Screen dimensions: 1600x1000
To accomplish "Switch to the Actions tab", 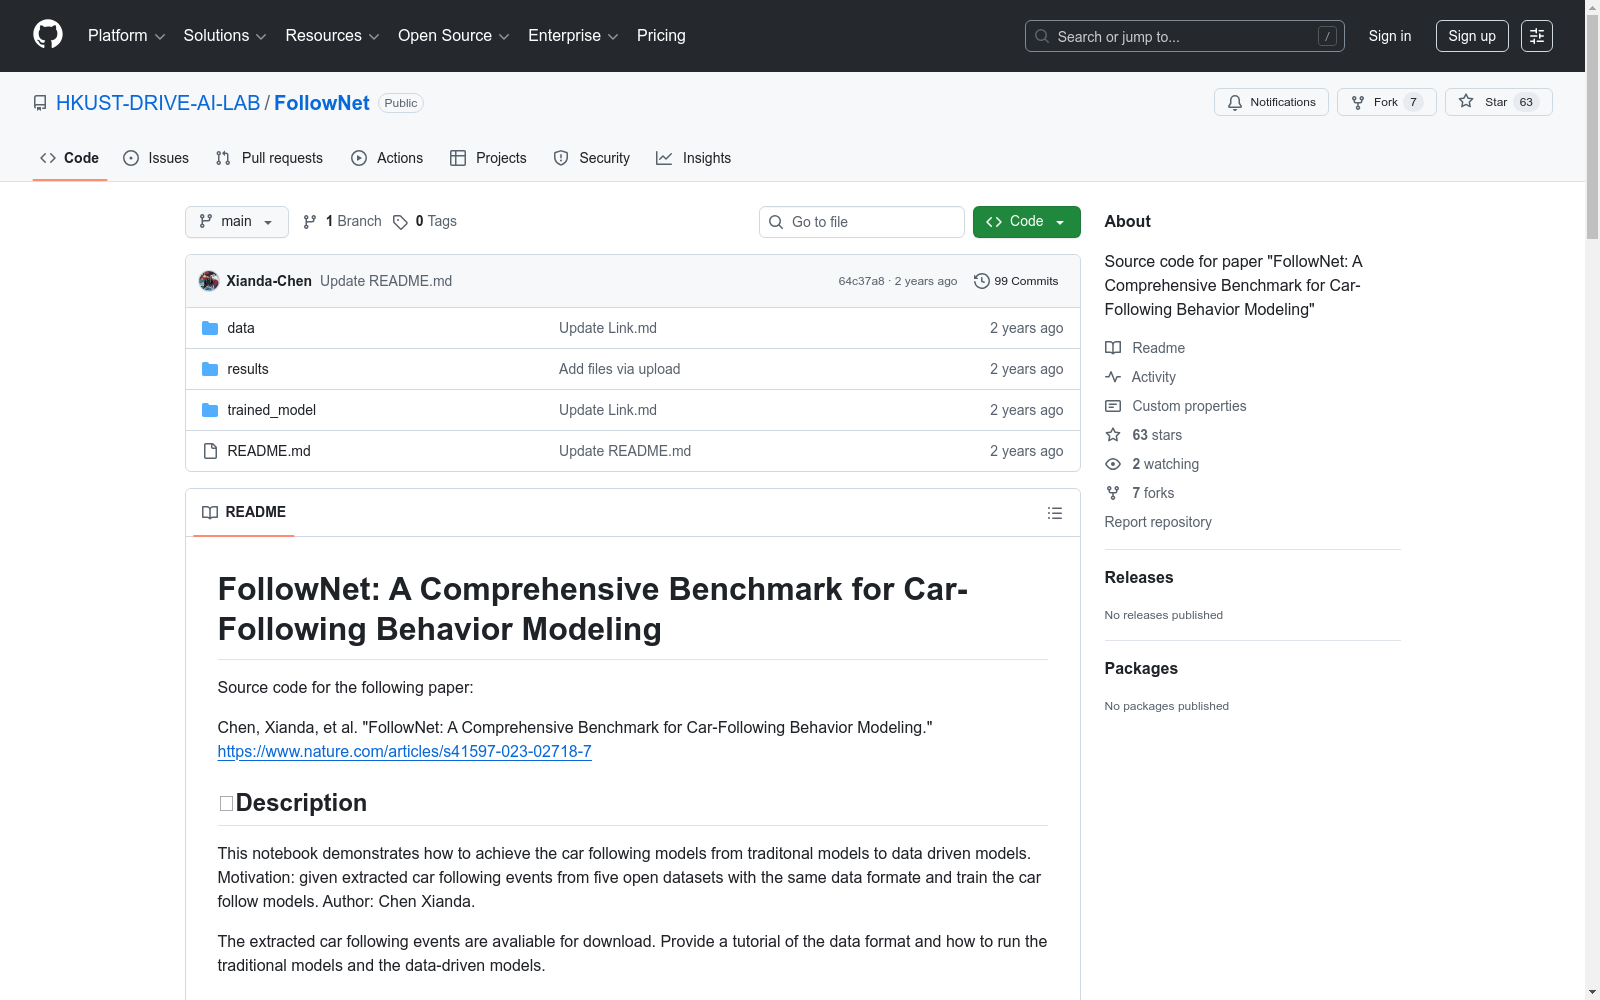I will 387,158.
